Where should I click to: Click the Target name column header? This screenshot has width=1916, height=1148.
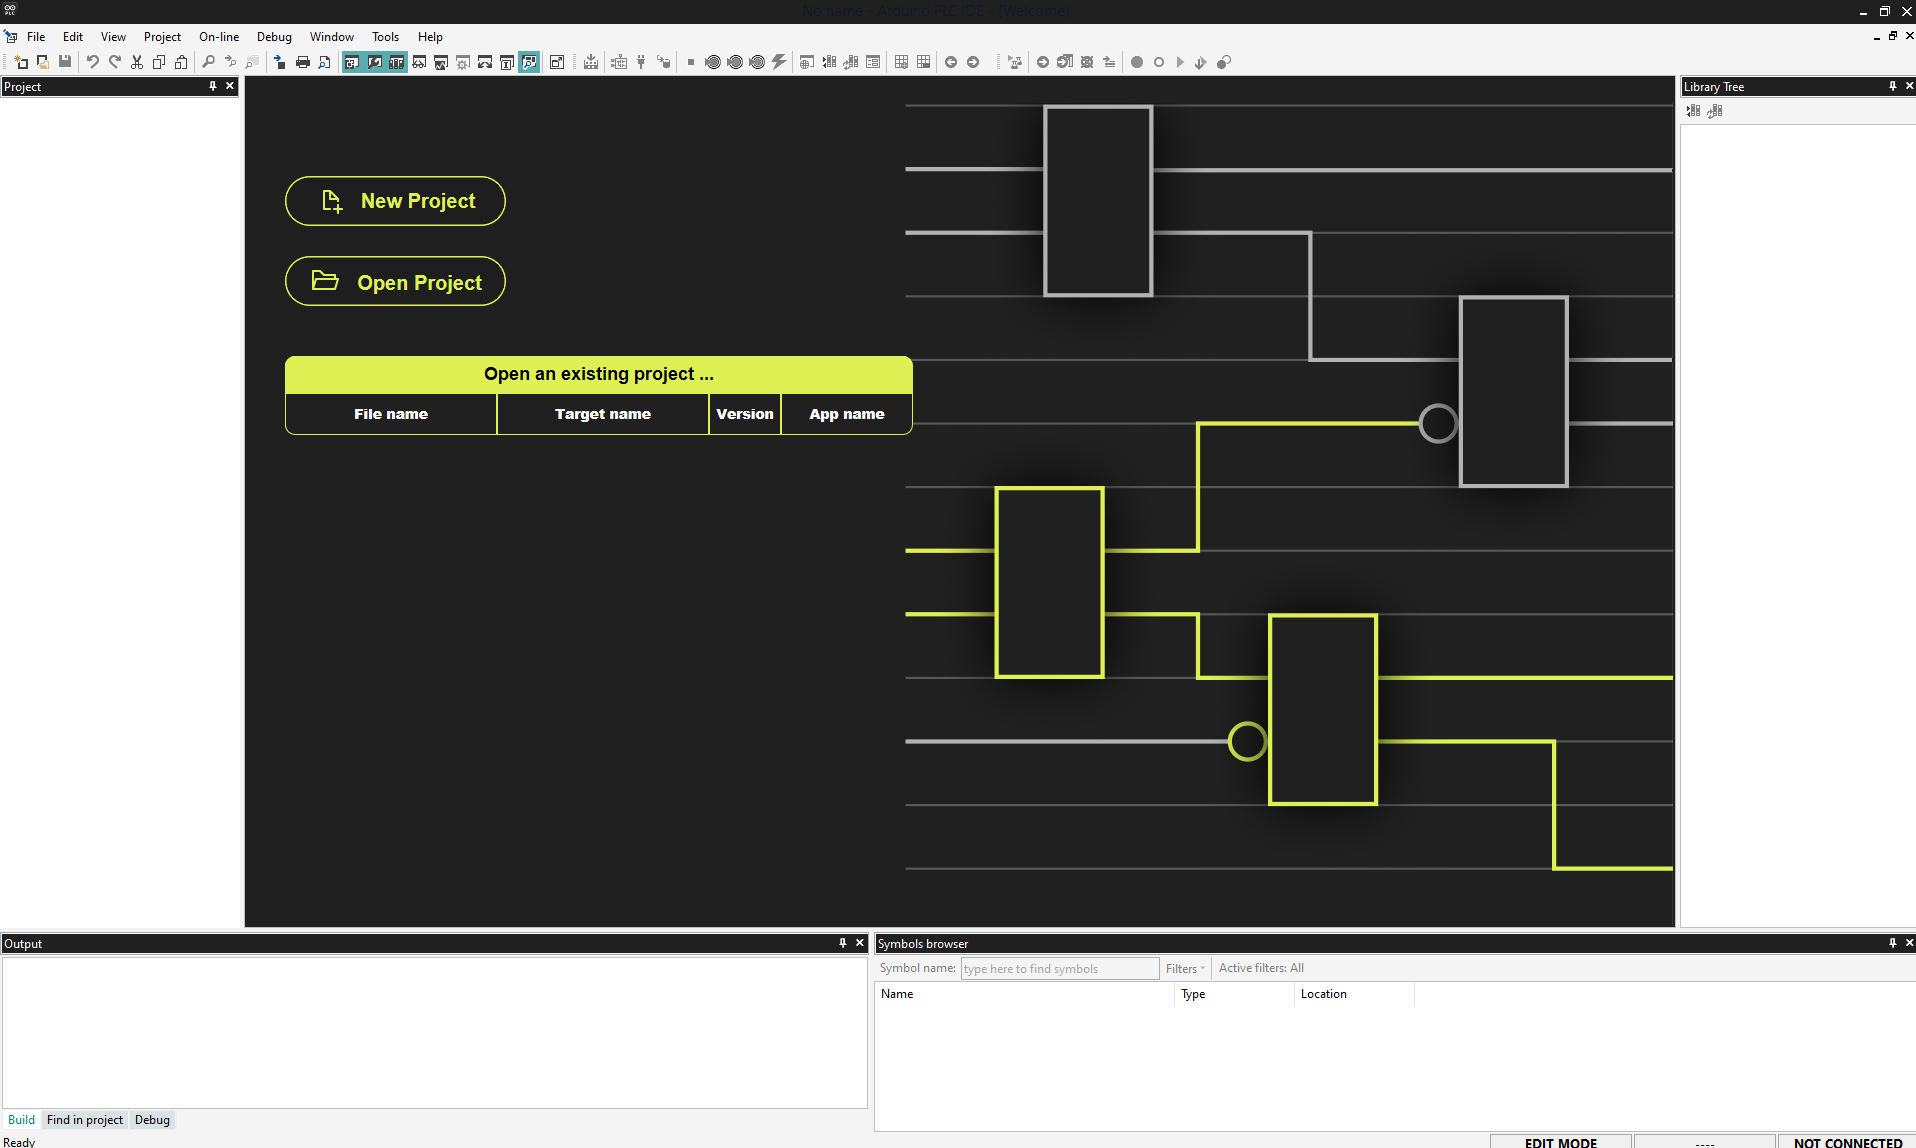[603, 414]
